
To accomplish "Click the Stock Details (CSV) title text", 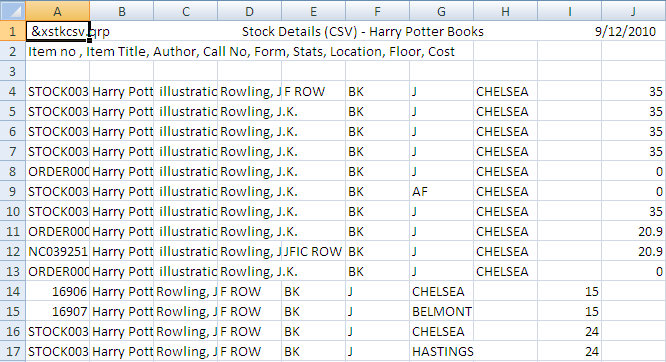I will tap(363, 31).
